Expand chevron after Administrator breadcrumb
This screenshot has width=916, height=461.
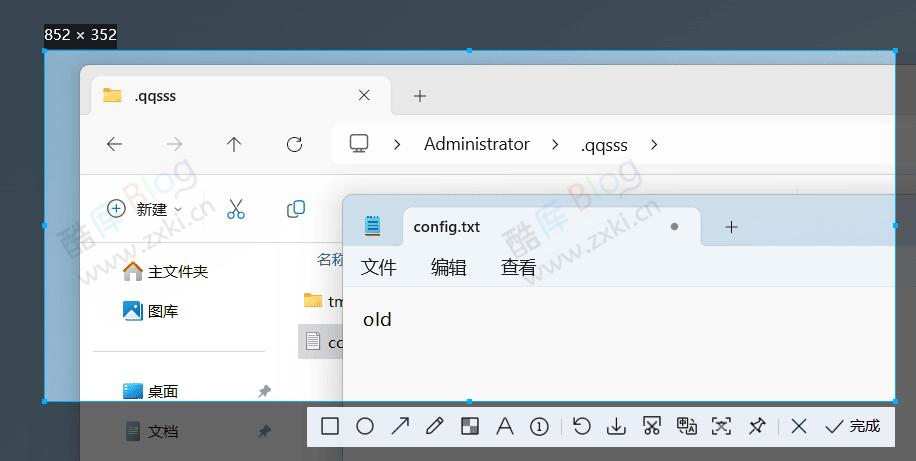pos(555,144)
